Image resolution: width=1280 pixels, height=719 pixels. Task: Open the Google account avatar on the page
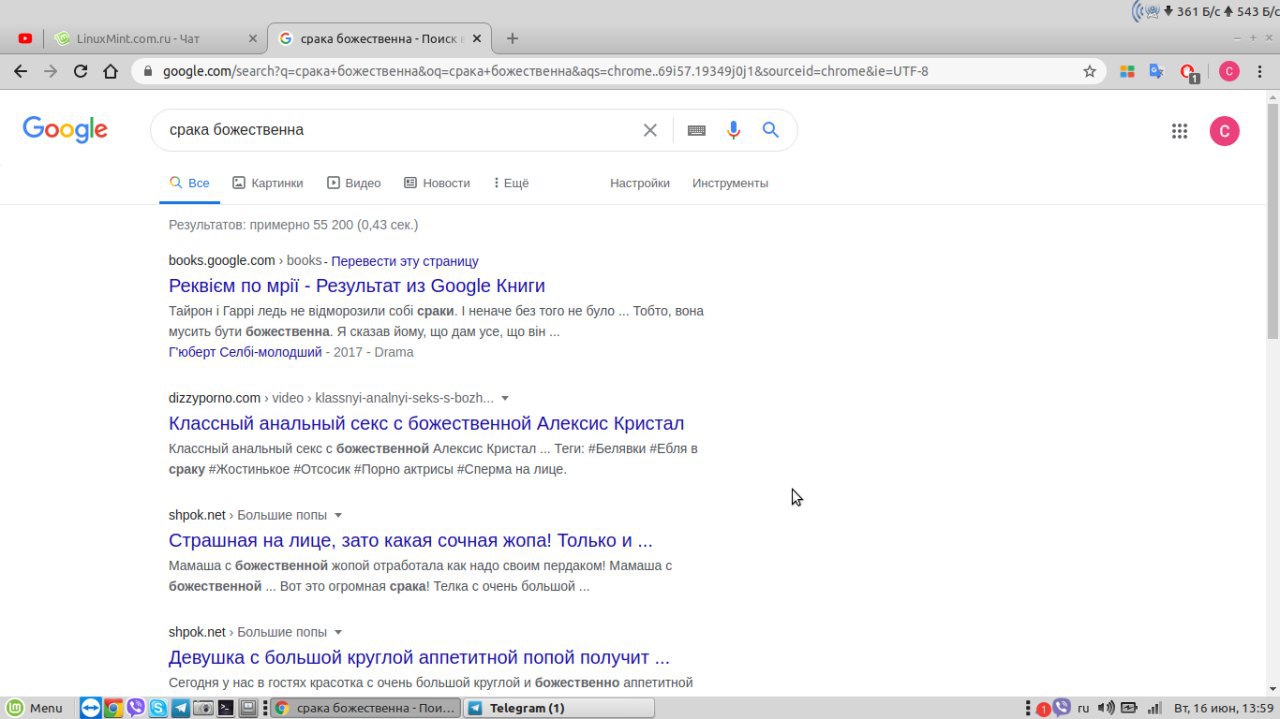[x=1224, y=131]
